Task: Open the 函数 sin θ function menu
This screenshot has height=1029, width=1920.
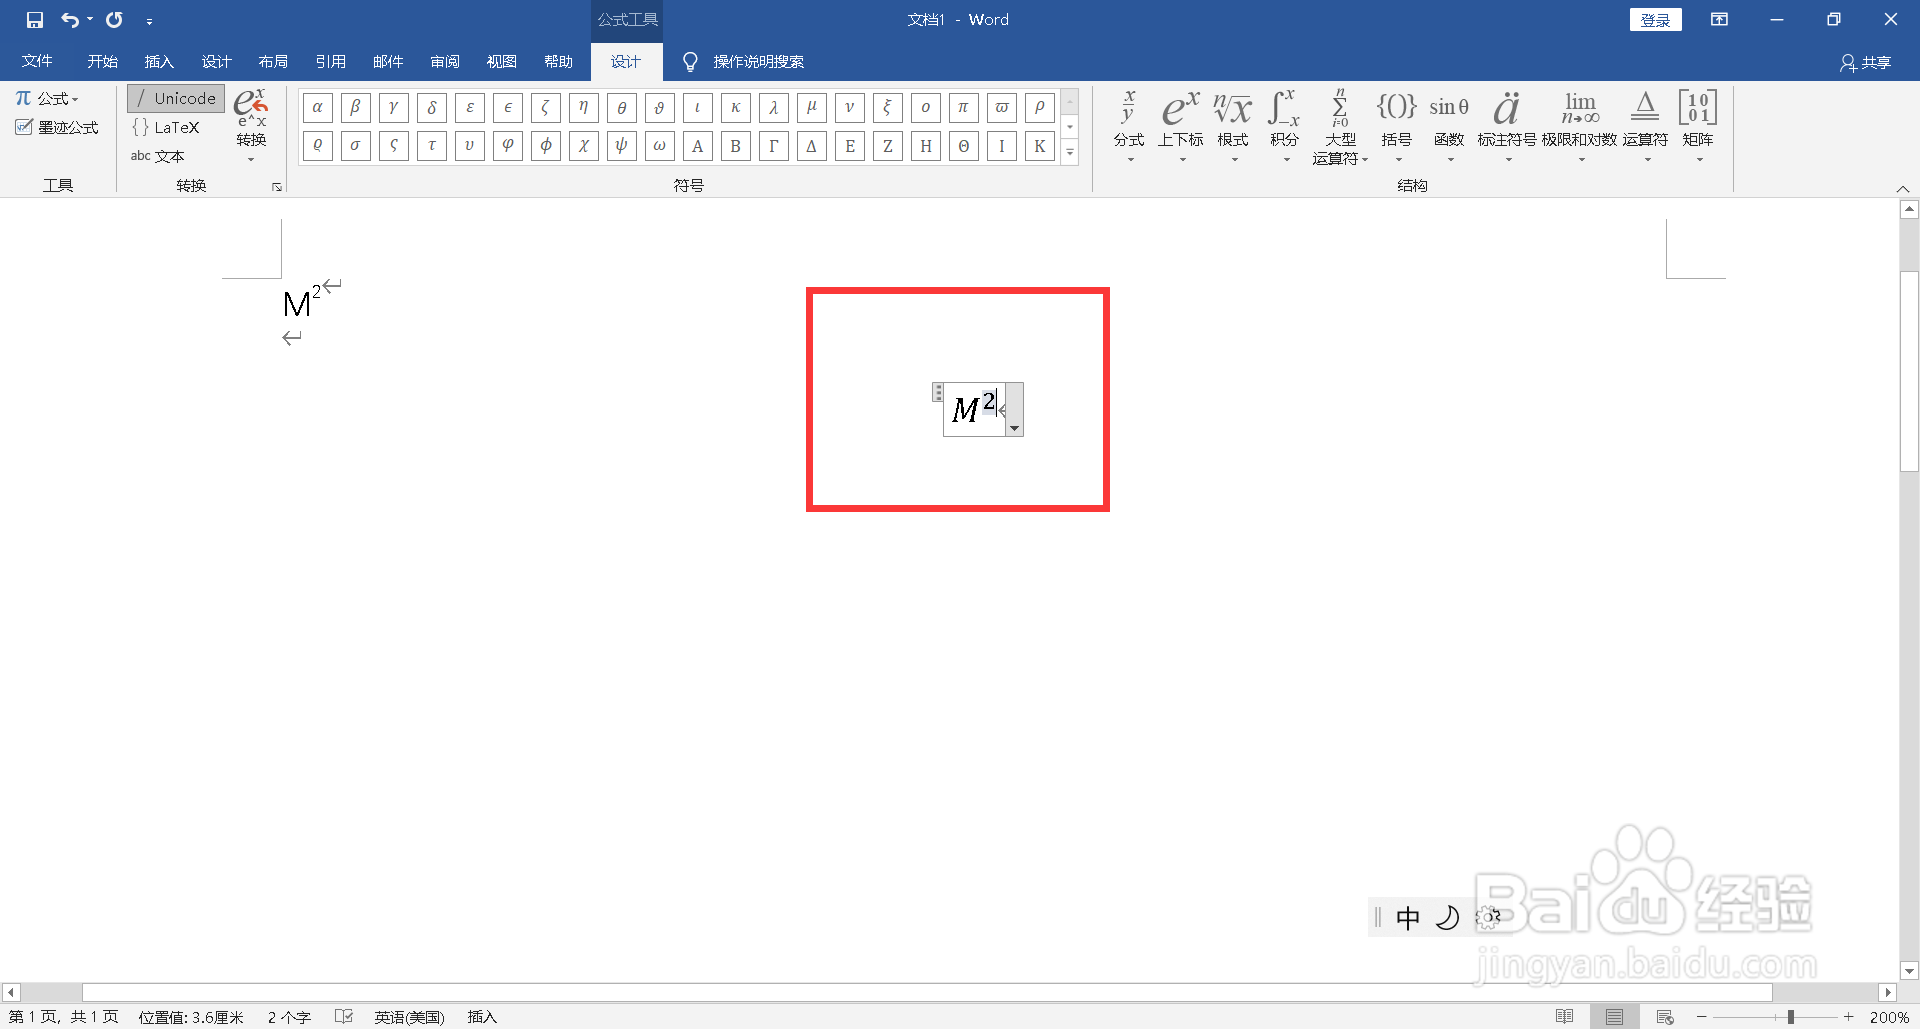Action: coord(1449,126)
